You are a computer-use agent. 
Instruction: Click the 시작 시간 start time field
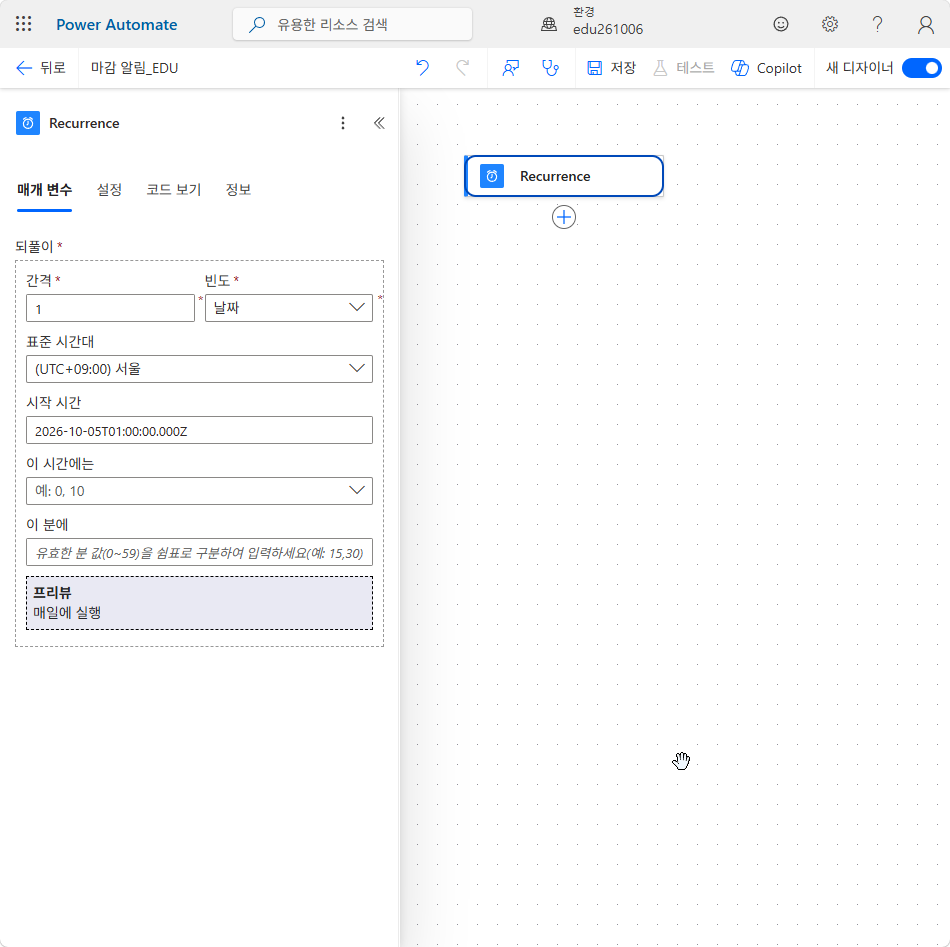199,430
